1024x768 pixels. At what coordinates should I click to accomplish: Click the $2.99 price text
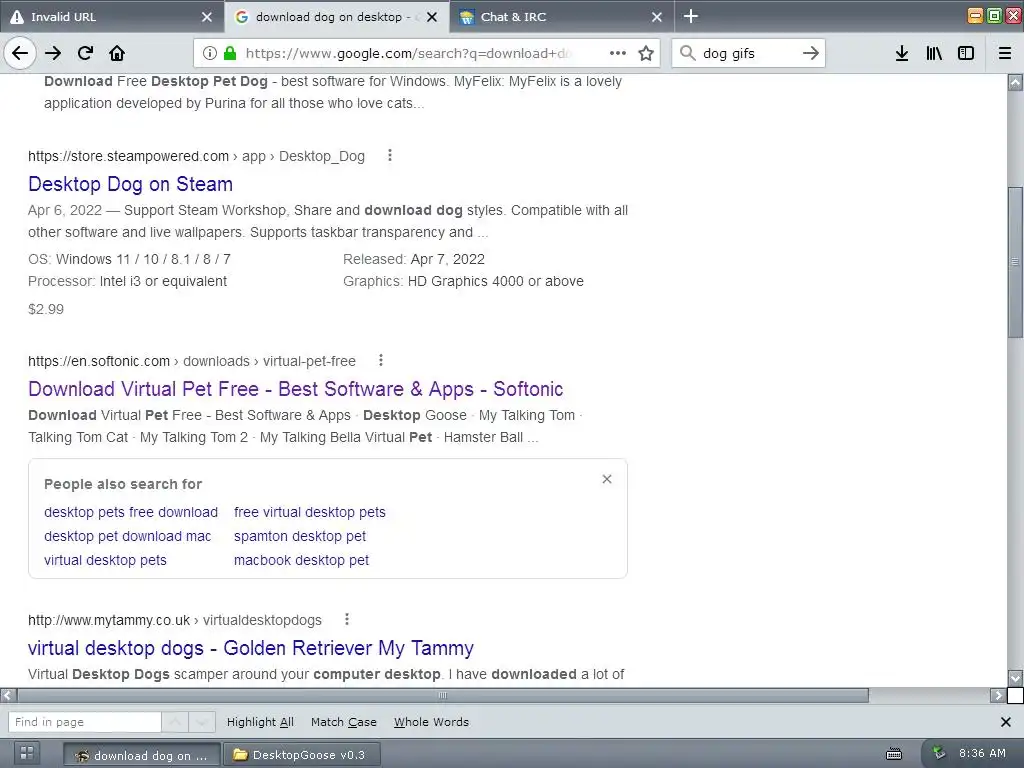[x=46, y=310]
